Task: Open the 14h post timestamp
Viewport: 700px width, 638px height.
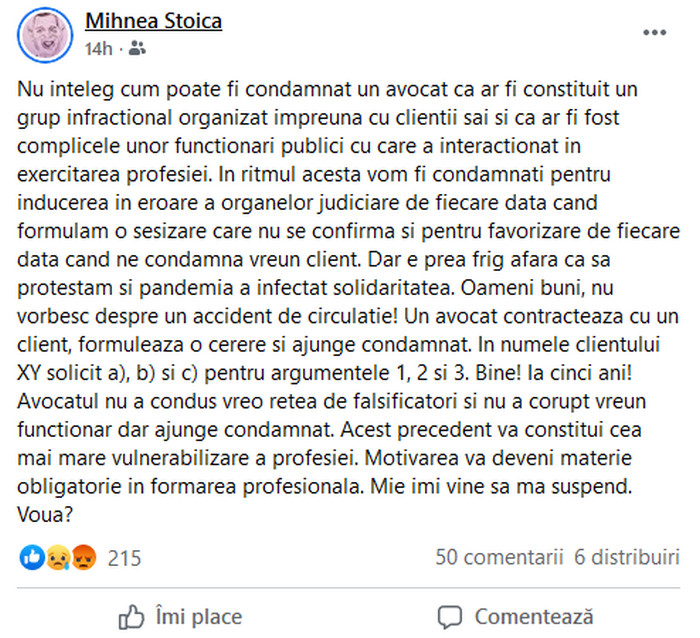Action: tap(99, 49)
